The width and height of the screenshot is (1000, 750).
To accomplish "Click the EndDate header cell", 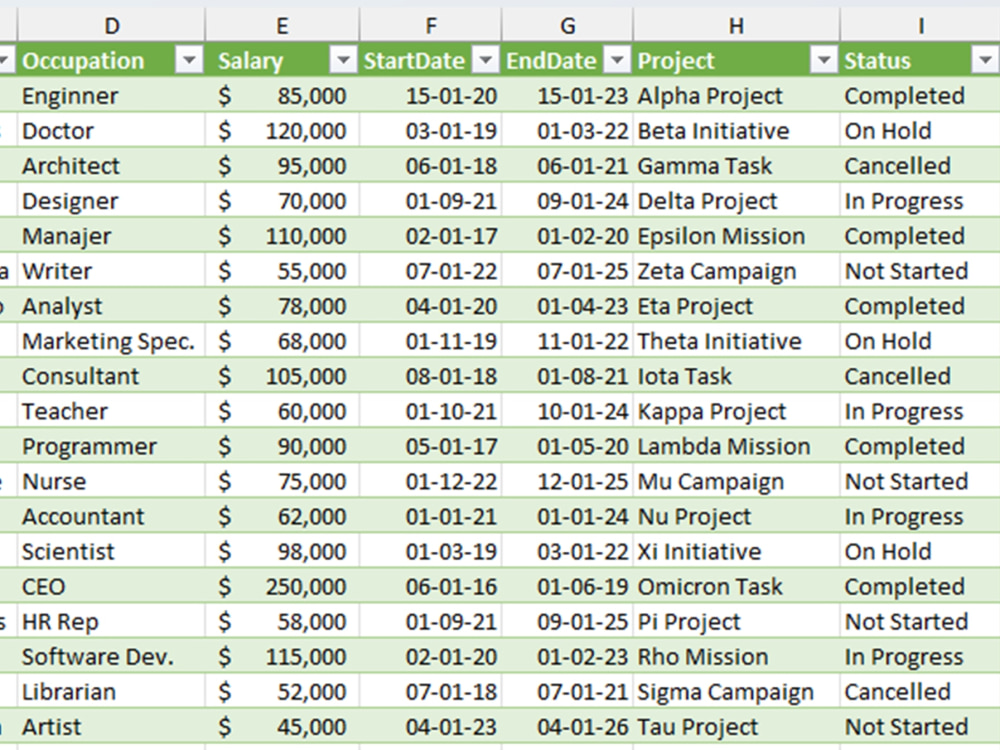I will click(x=567, y=61).
